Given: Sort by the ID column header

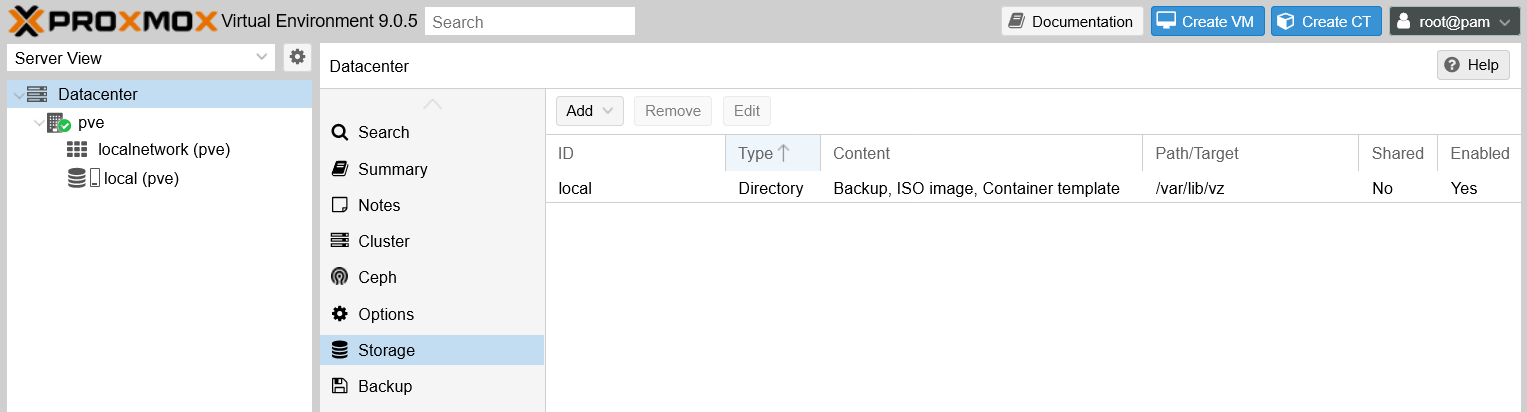Looking at the screenshot, I should (x=636, y=153).
